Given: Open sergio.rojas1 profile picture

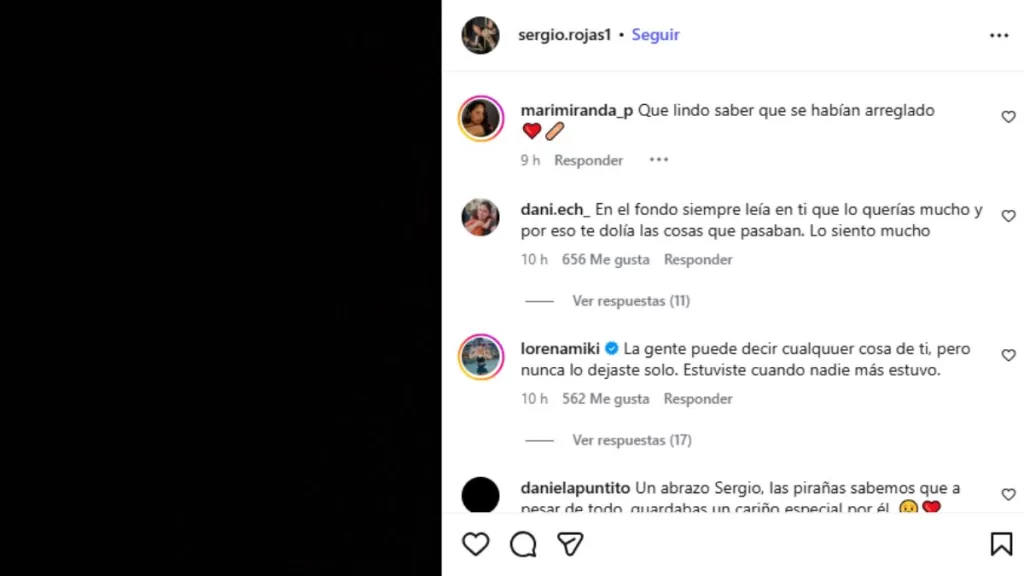Looking at the screenshot, I should pos(481,35).
